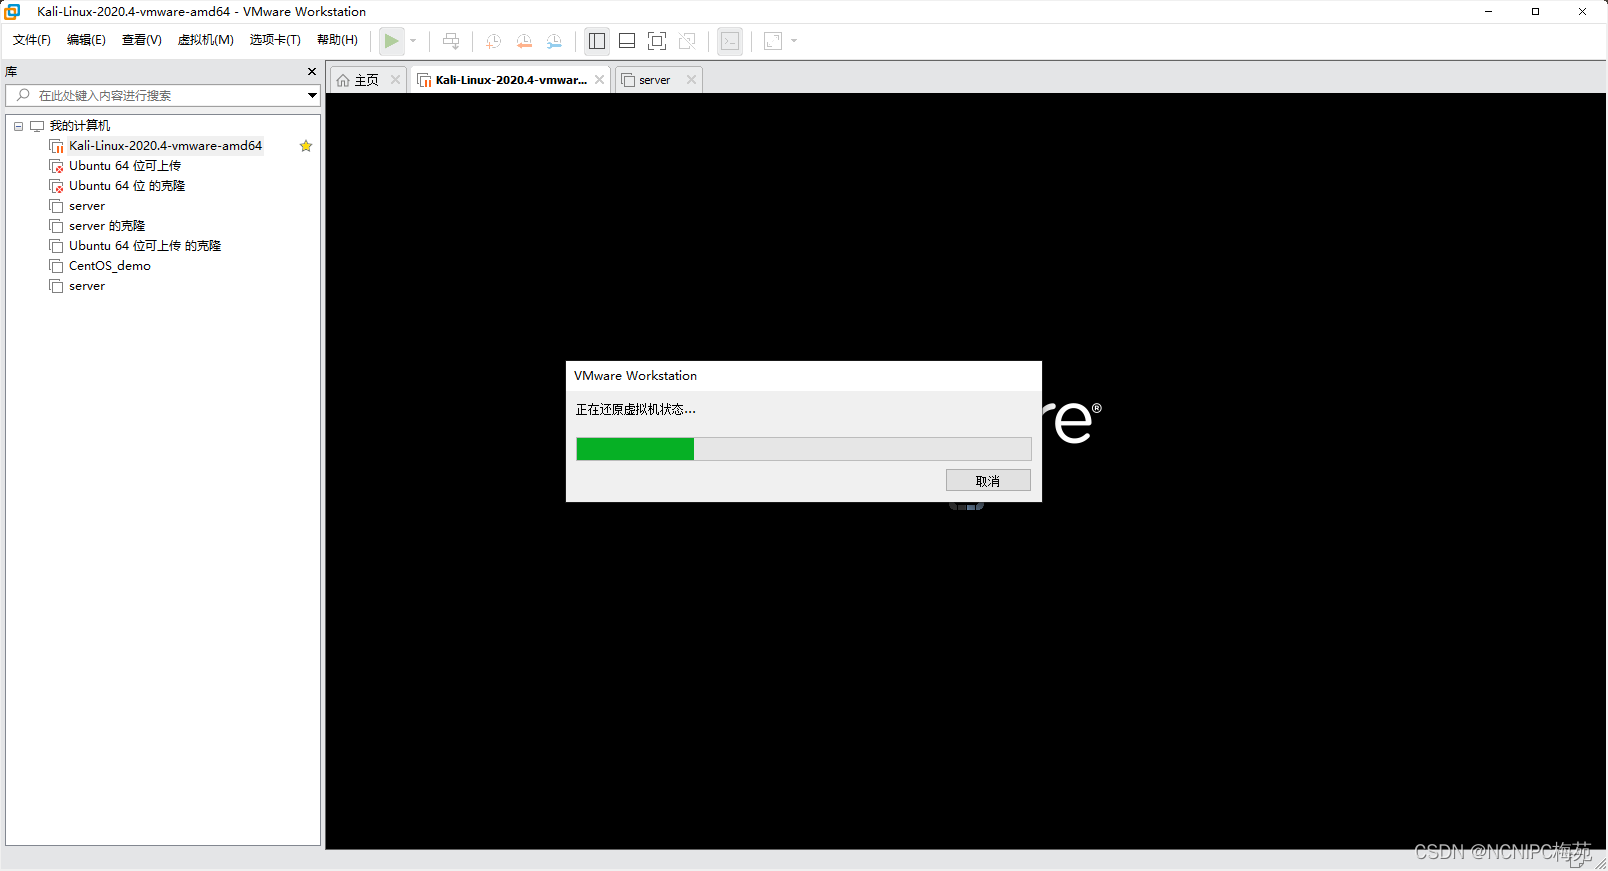Open the library search dropdown arrow

point(312,96)
